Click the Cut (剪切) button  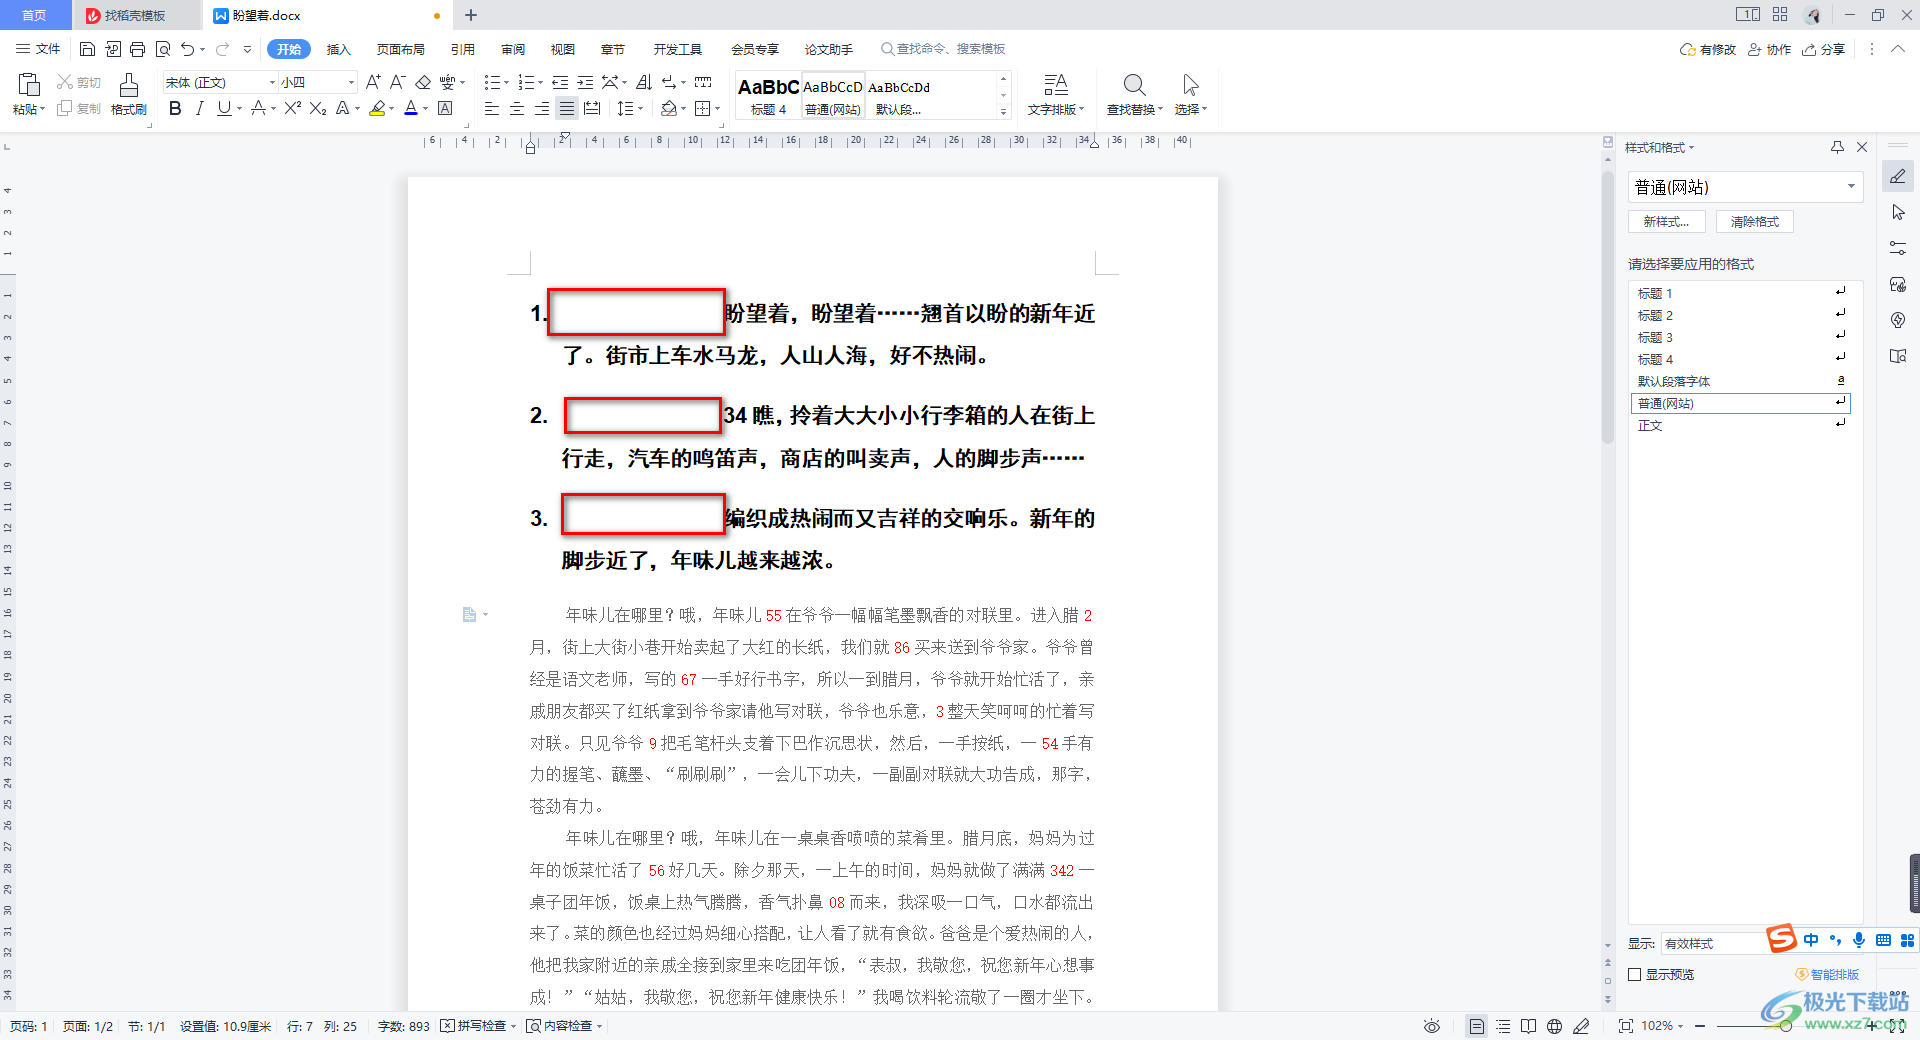(x=78, y=82)
